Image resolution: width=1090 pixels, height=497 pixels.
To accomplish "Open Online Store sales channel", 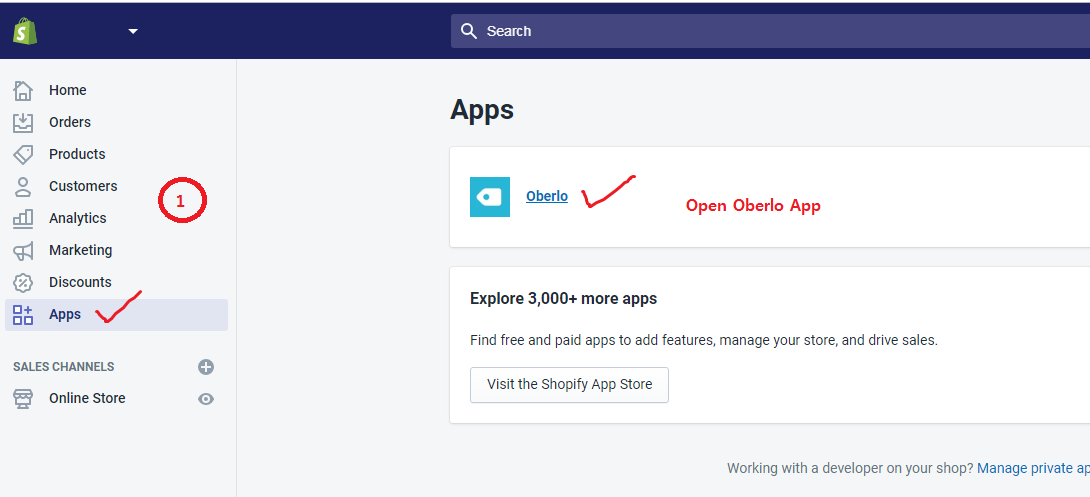I will coord(87,398).
